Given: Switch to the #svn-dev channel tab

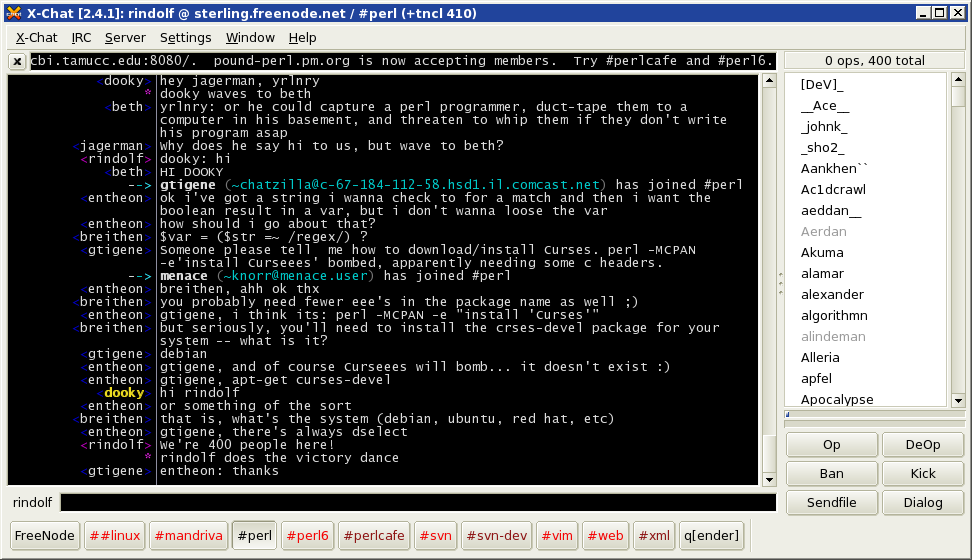Looking at the screenshot, I should click(x=497, y=536).
